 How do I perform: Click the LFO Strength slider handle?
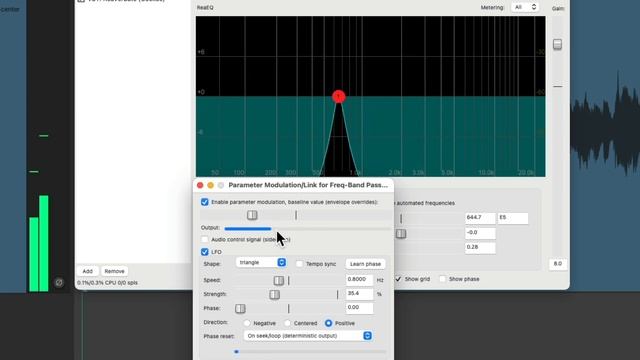click(274, 294)
